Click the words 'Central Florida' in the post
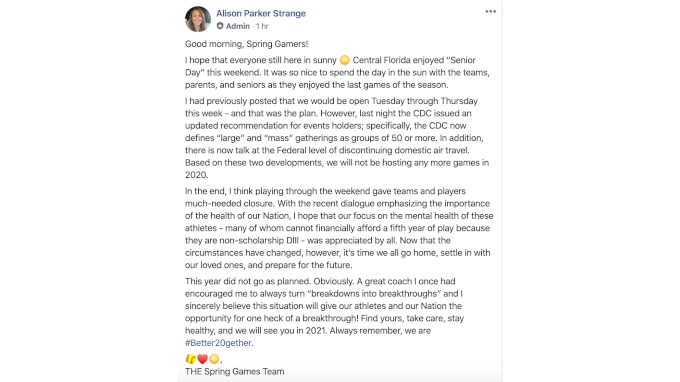 [381, 60]
